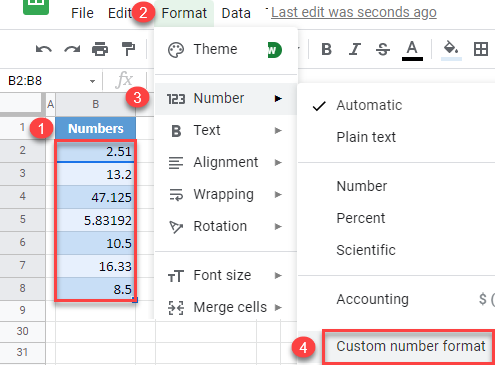Open the text color picker
This screenshot has height=365, width=495.
(412, 50)
